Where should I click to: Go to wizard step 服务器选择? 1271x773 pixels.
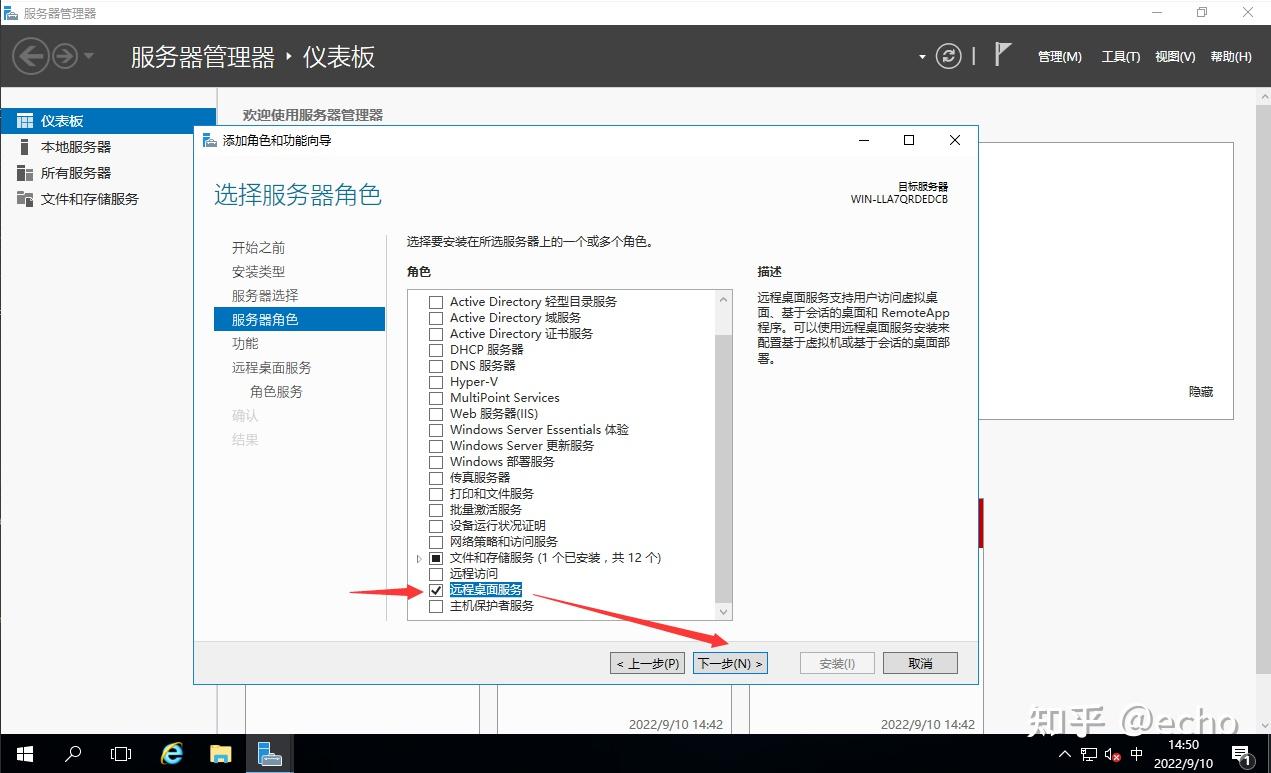coord(265,296)
